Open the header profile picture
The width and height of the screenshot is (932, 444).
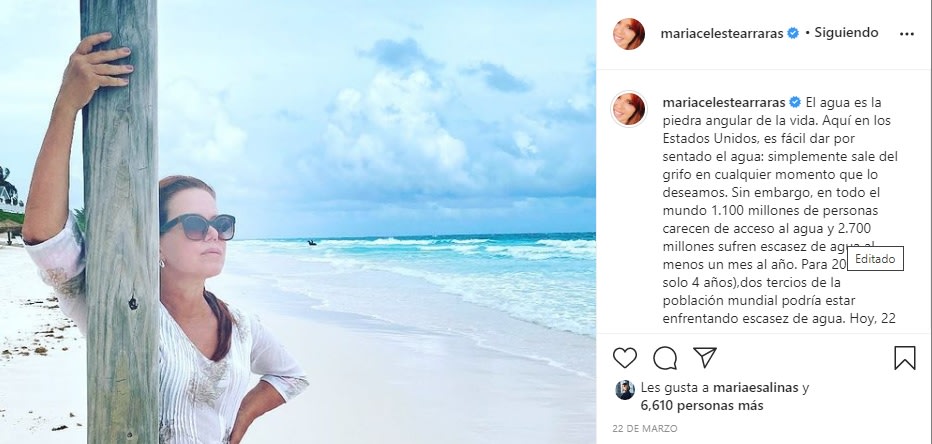tap(629, 33)
